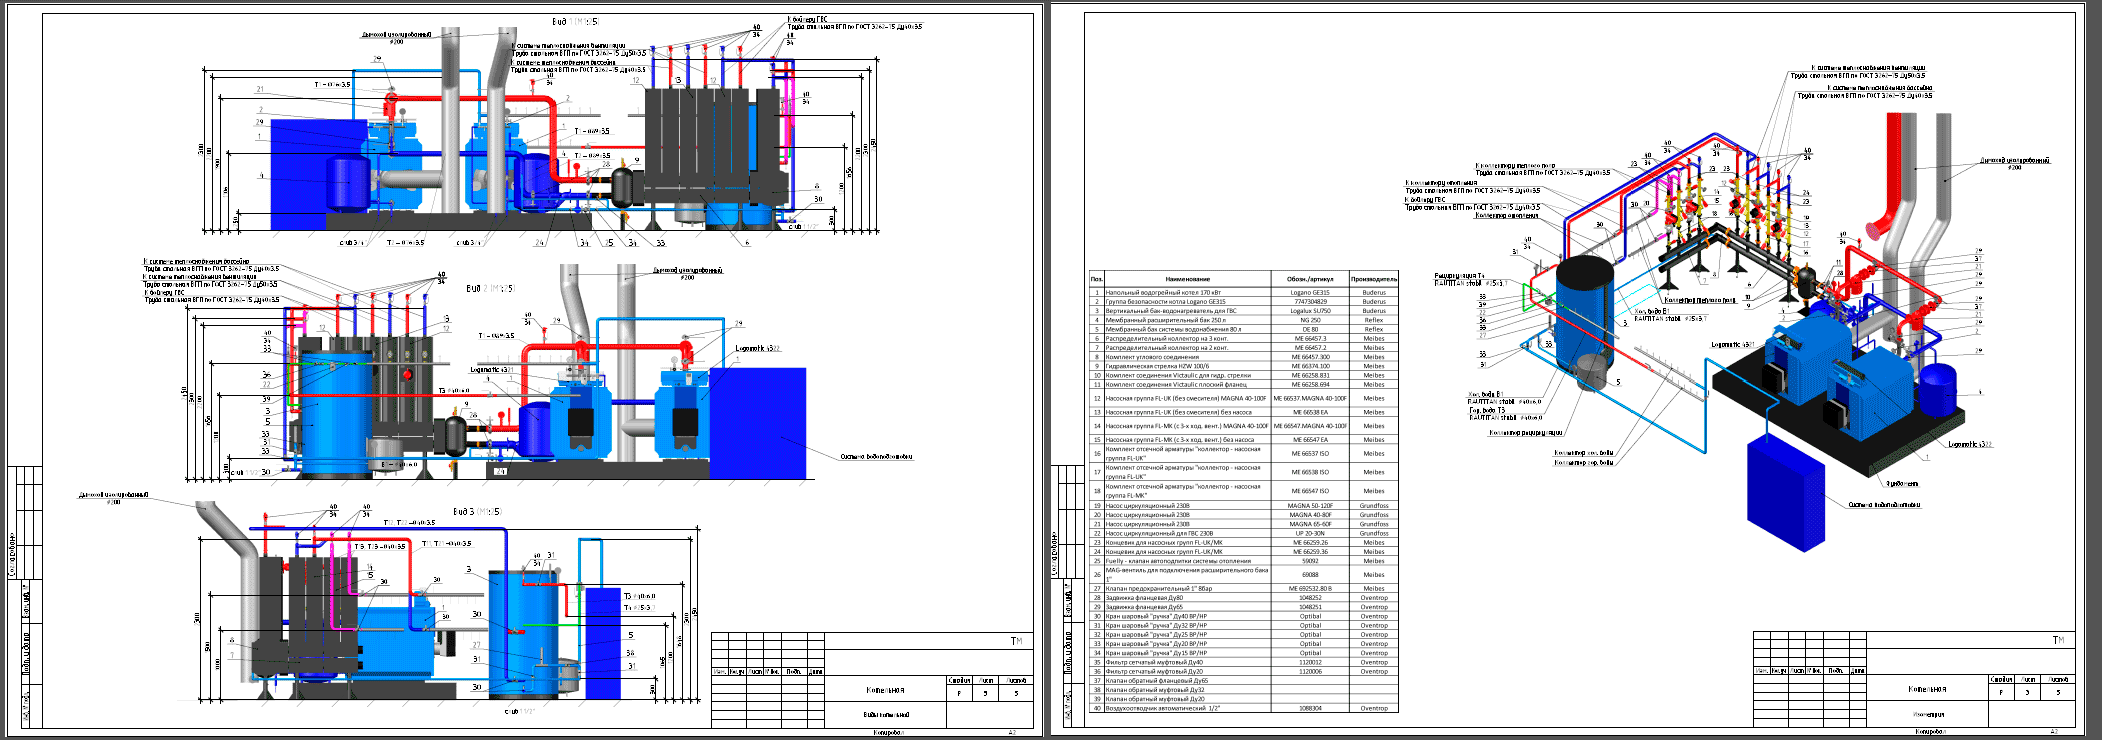Click the article cell "ME 66538 ISO"
This screenshot has width=2102, height=740.
coord(1310,472)
